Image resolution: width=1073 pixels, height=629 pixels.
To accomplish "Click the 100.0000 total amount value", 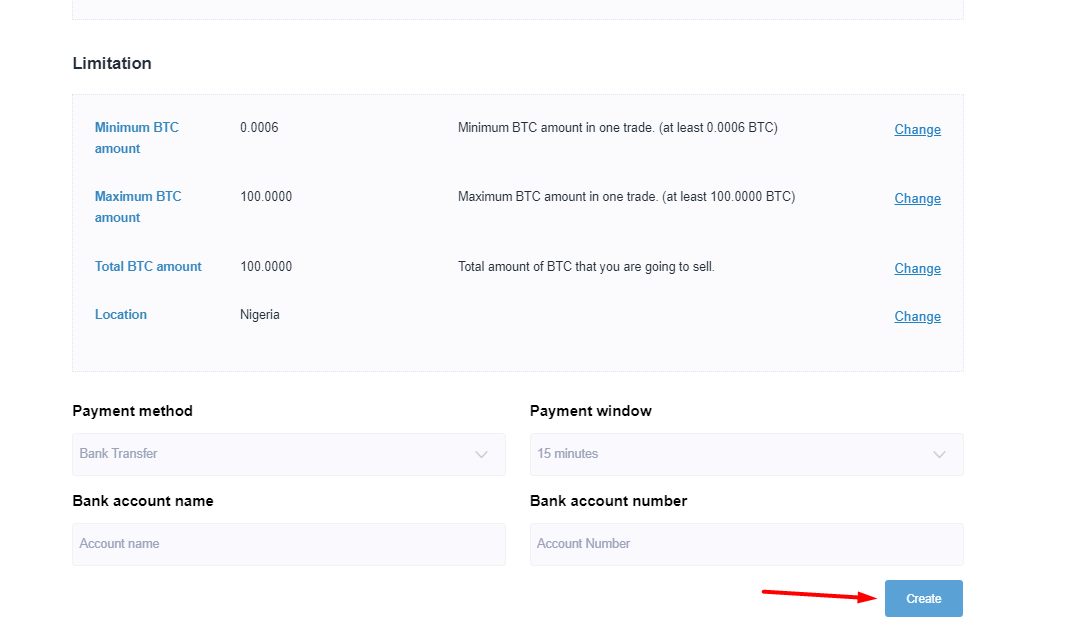I will [266, 267].
